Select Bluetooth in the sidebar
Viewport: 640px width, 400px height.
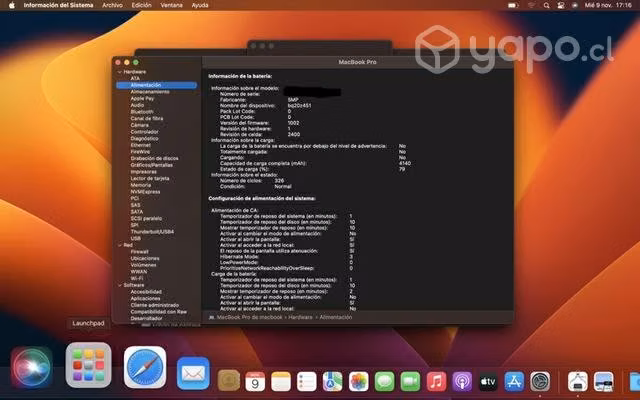coord(142,112)
